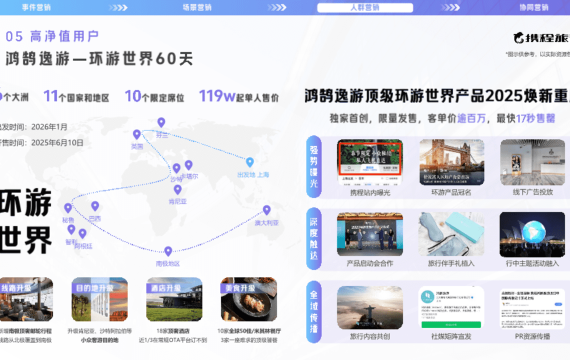Screen dimensions: 570x360
Task: Open the 社媒矩阵官发 thumbnail
Action: [451, 307]
